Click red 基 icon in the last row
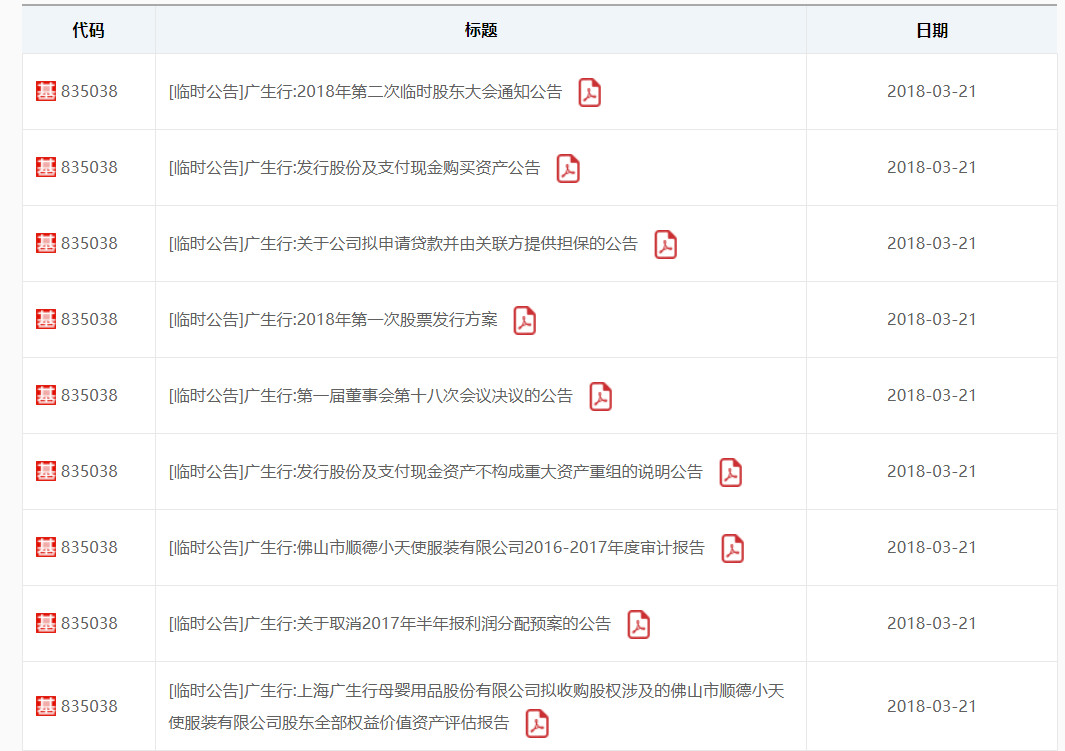The image size is (1065, 751). pyautogui.click(x=46, y=707)
